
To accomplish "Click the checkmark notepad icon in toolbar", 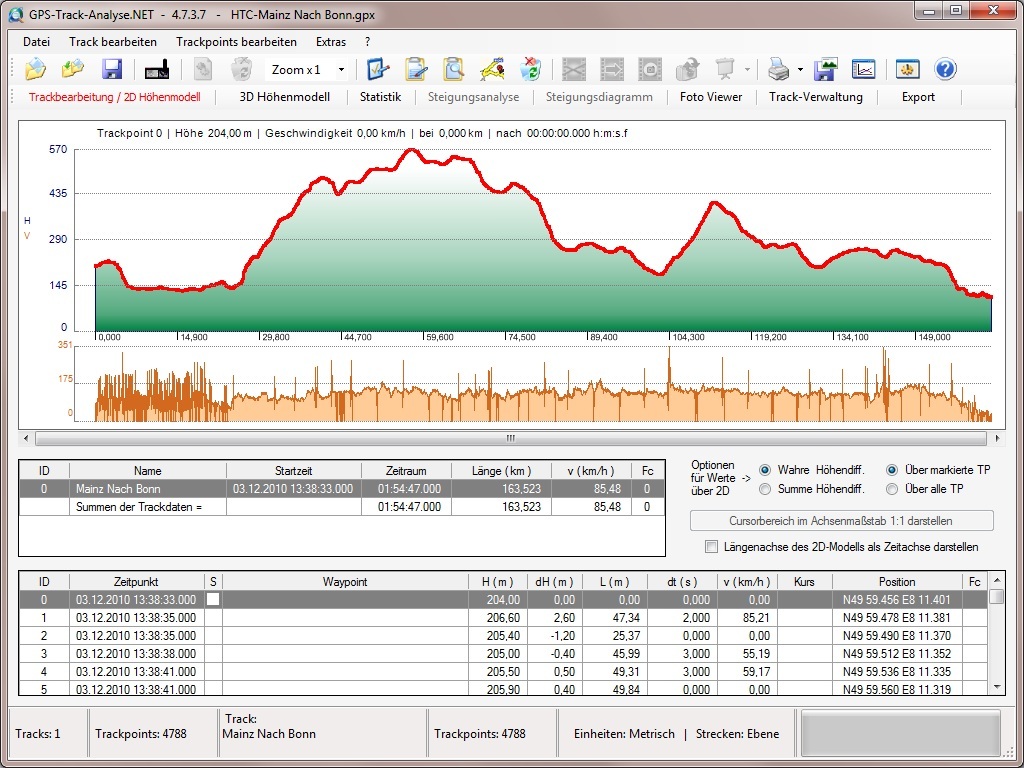I will [377, 69].
